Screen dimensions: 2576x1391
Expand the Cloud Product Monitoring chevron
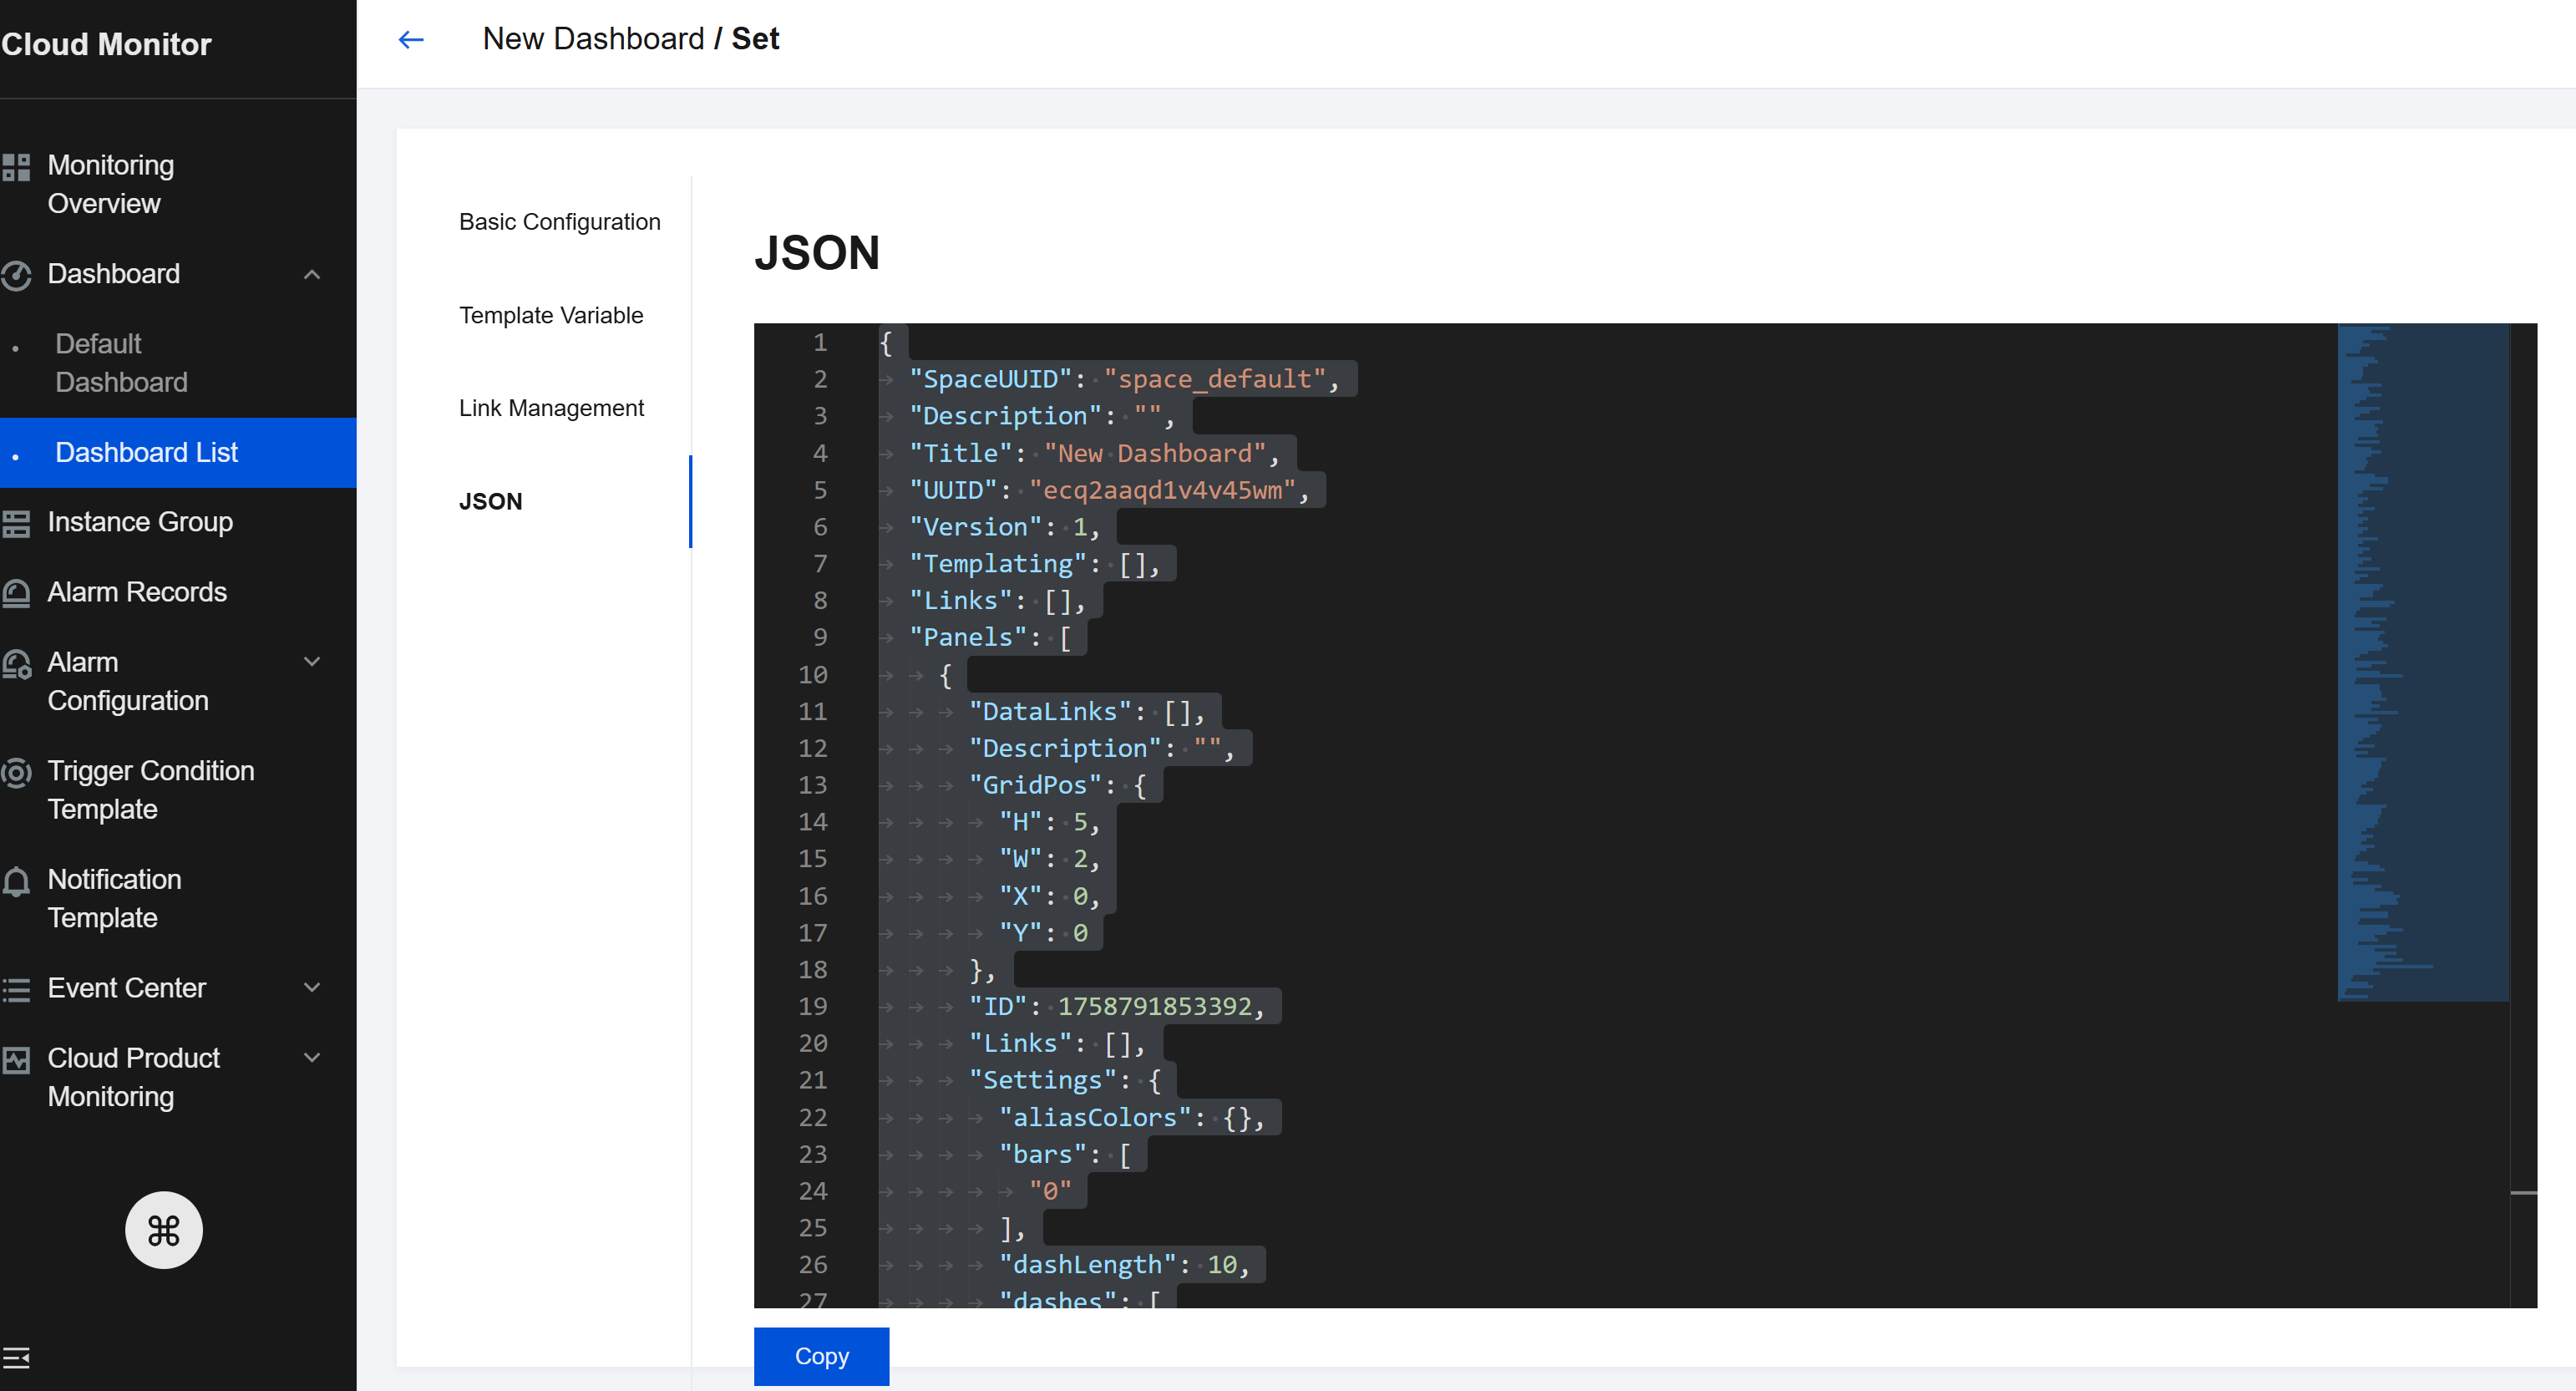312,1057
